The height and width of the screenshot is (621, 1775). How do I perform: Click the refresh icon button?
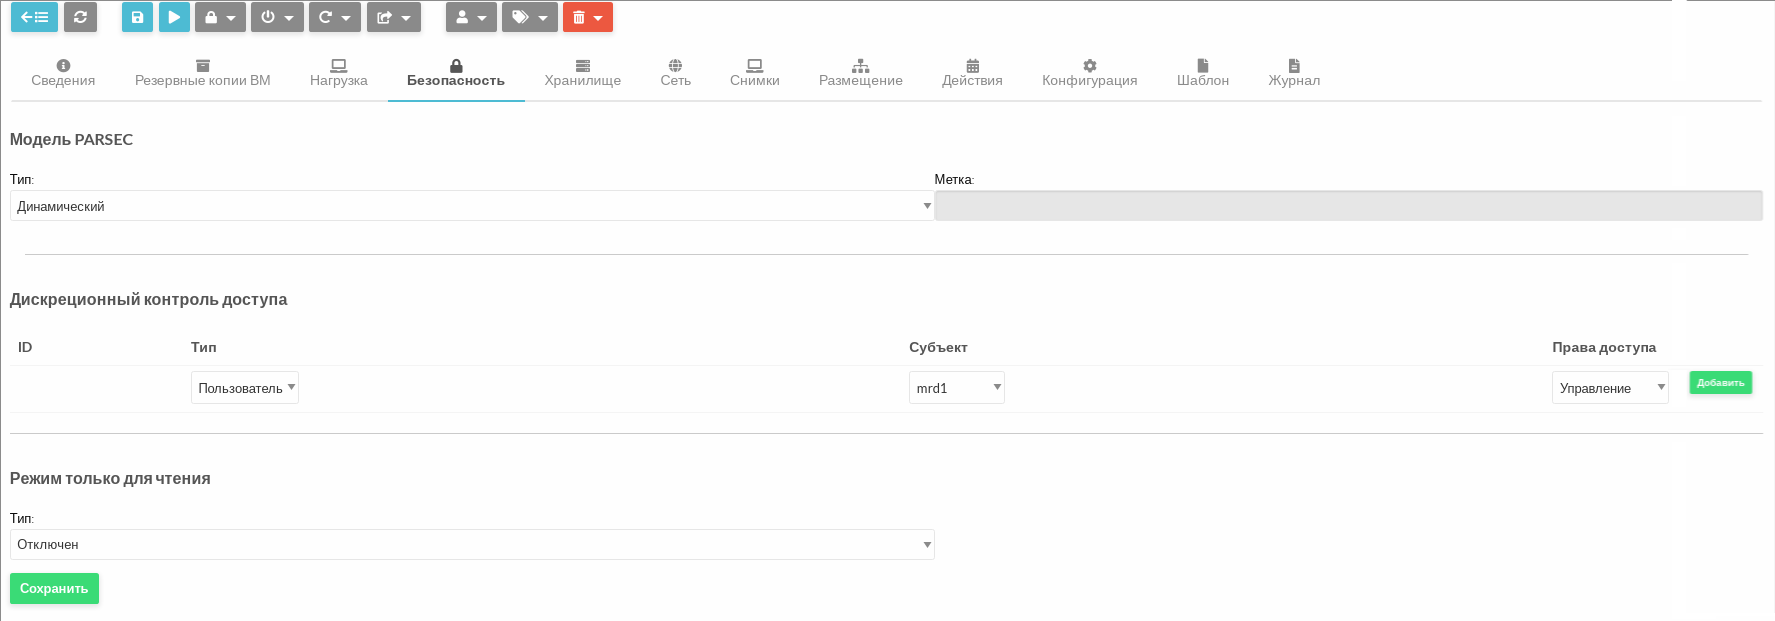tap(80, 17)
